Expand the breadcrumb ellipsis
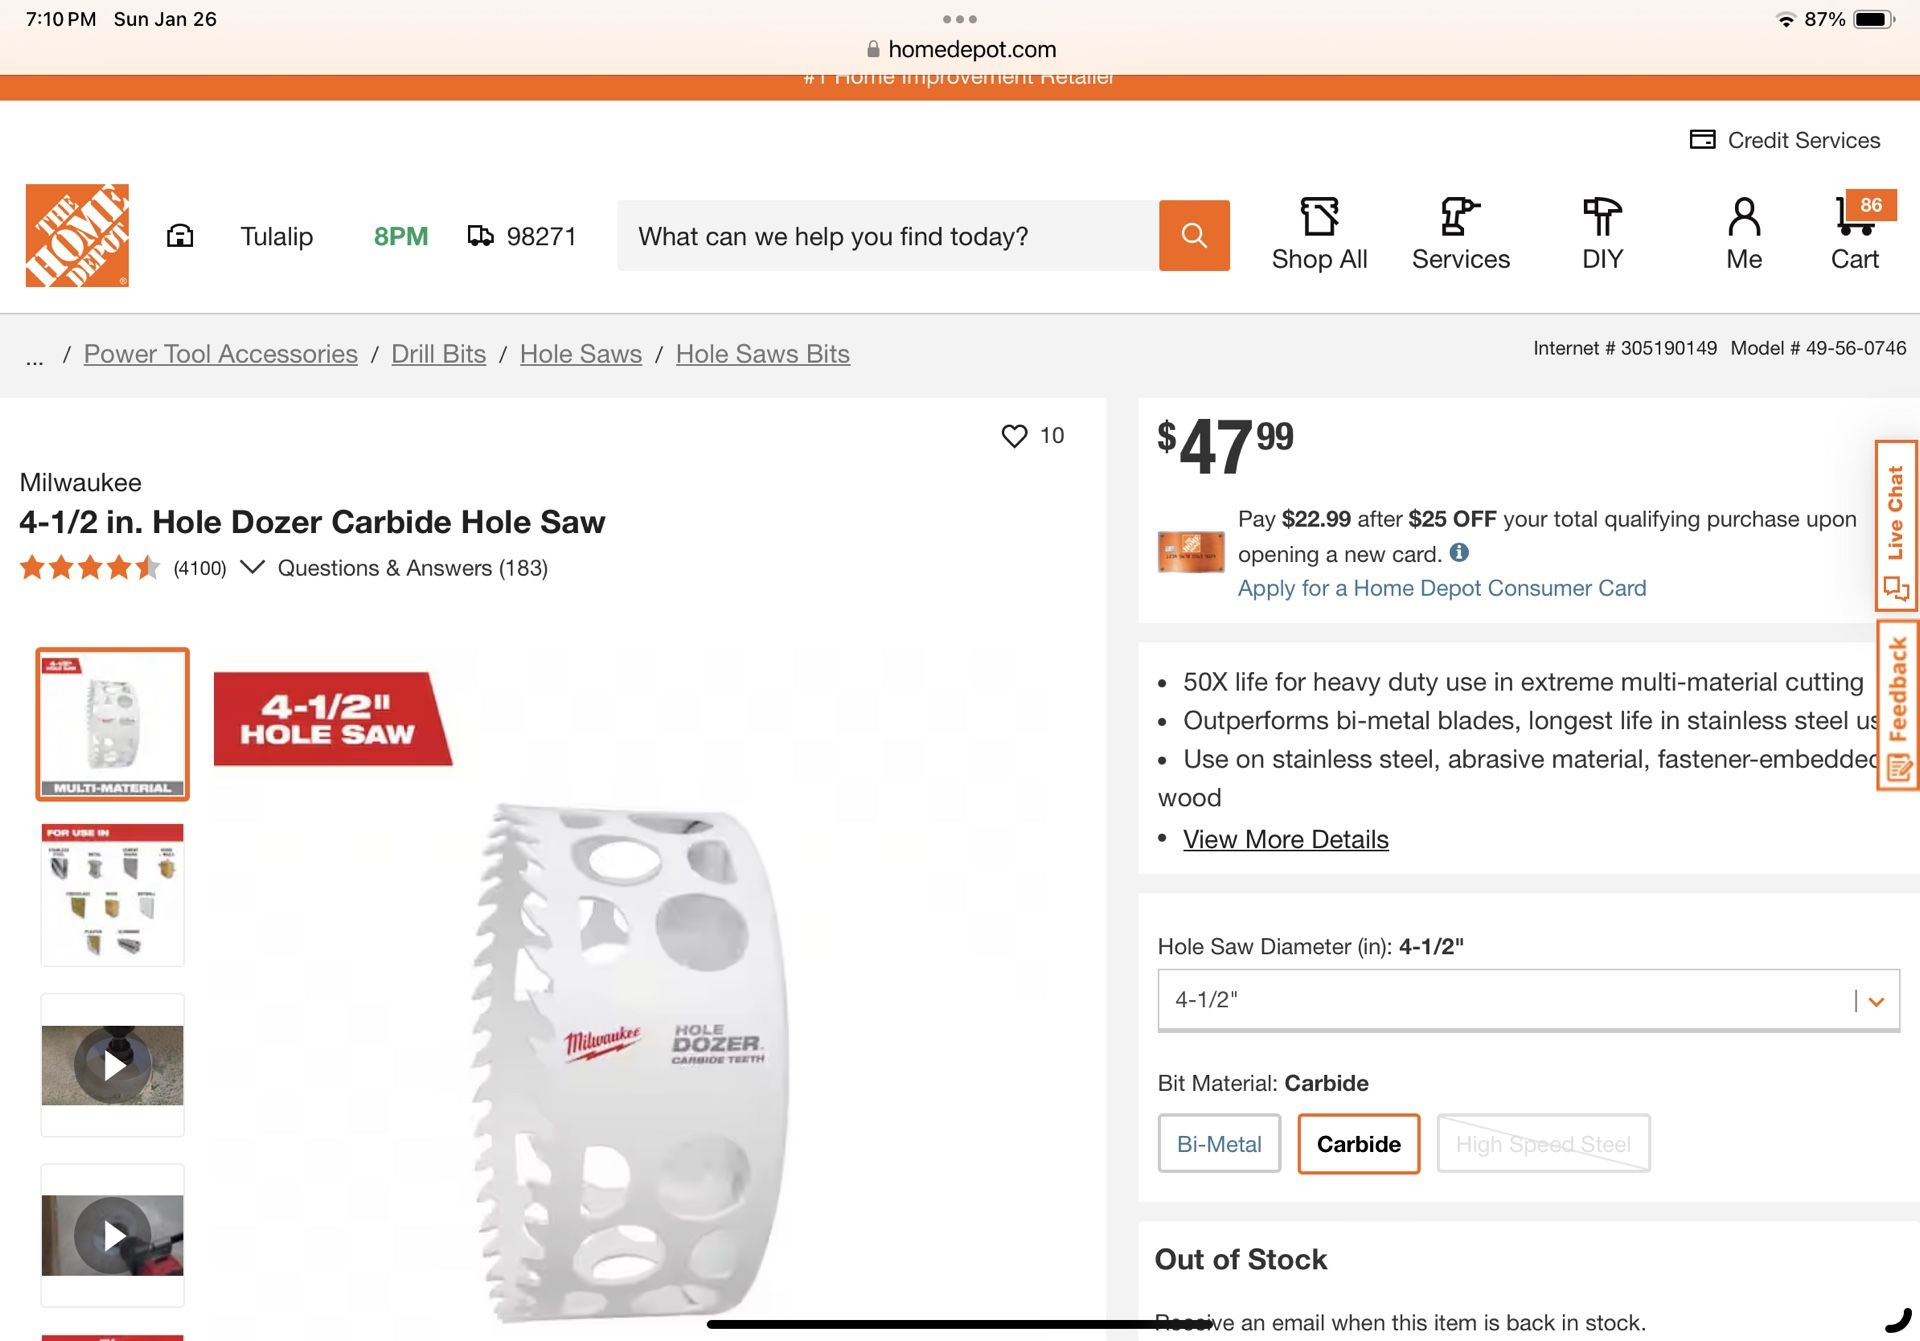 pos(35,358)
